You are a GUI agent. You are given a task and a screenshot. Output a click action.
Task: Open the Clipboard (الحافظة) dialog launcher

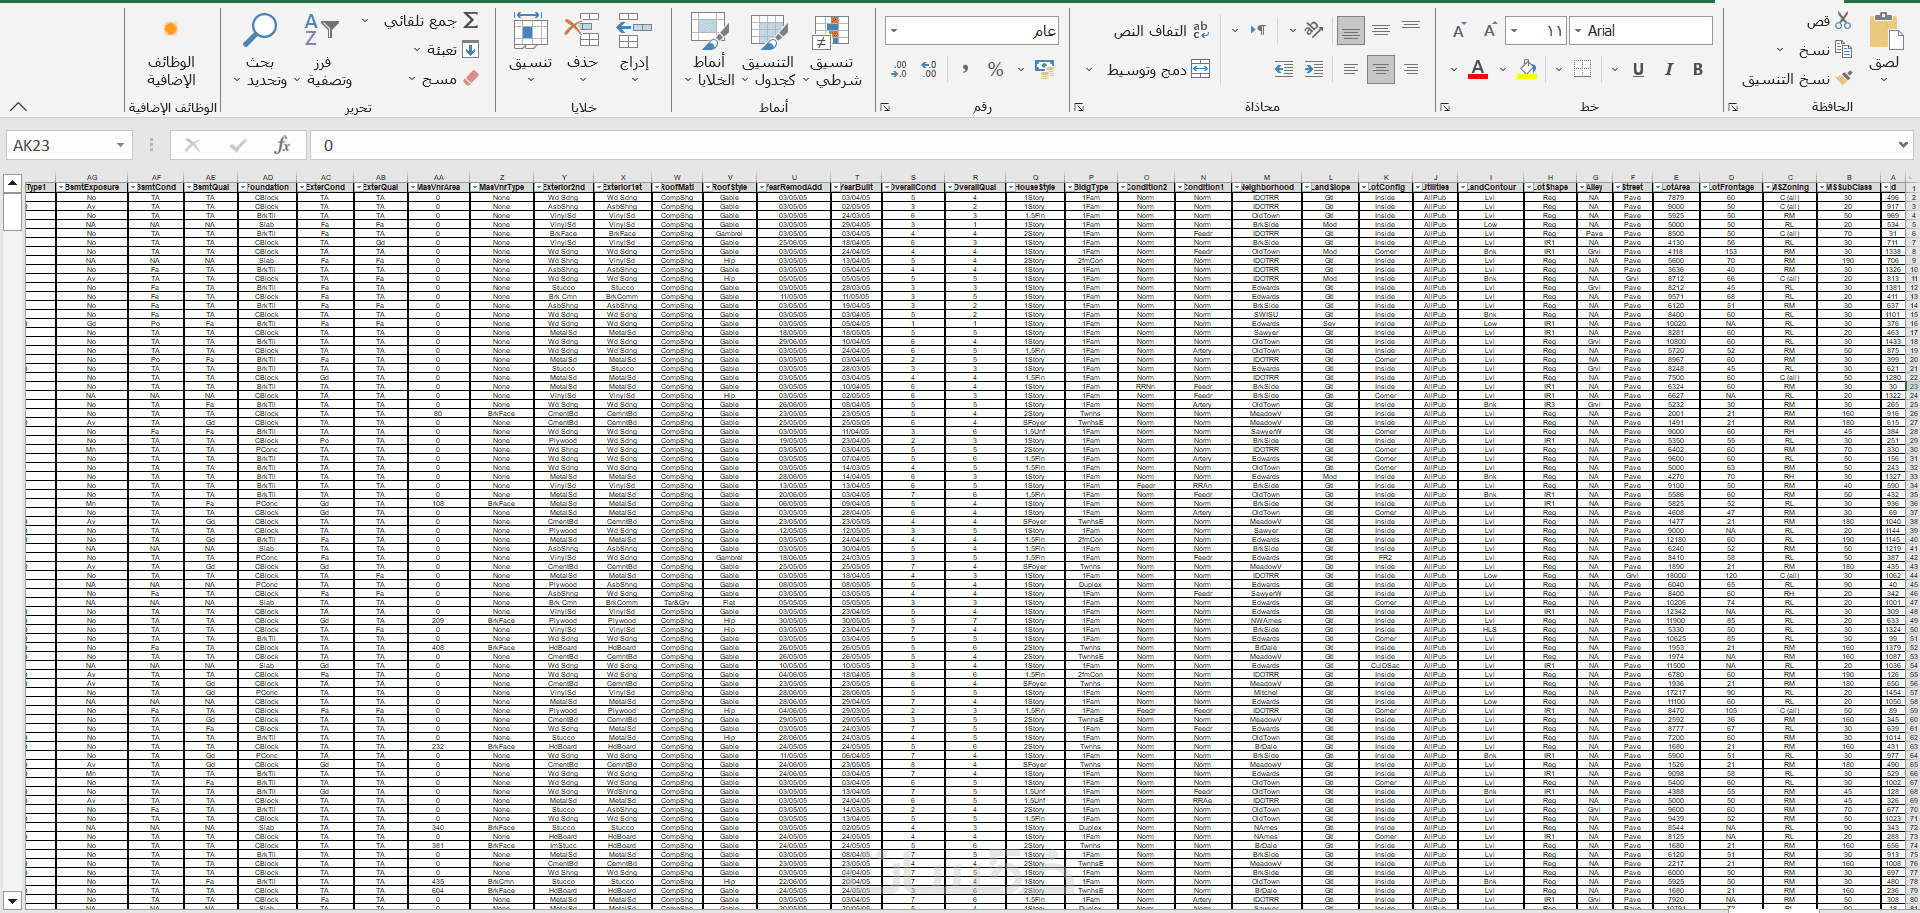[x=1733, y=107]
